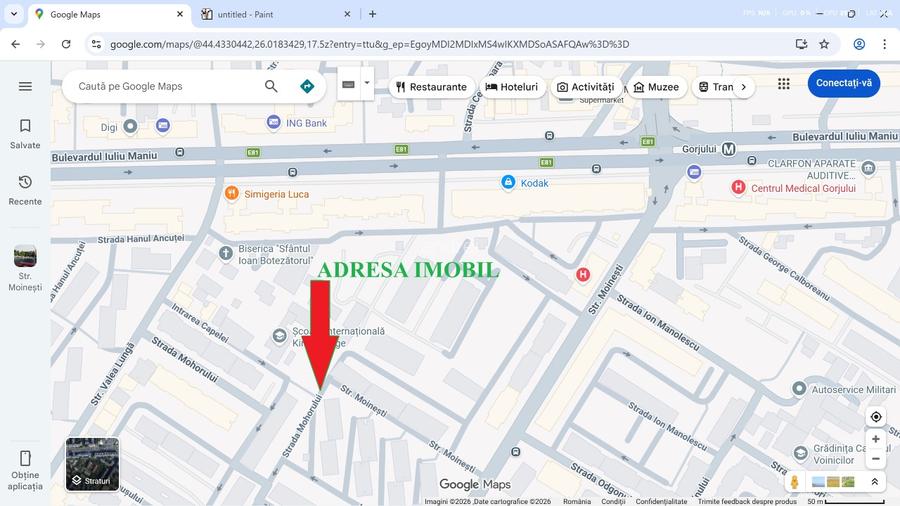Screen dimensions: 900x506
Task: Open the keyboard input tools dropdown arrow
Action: [367, 84]
